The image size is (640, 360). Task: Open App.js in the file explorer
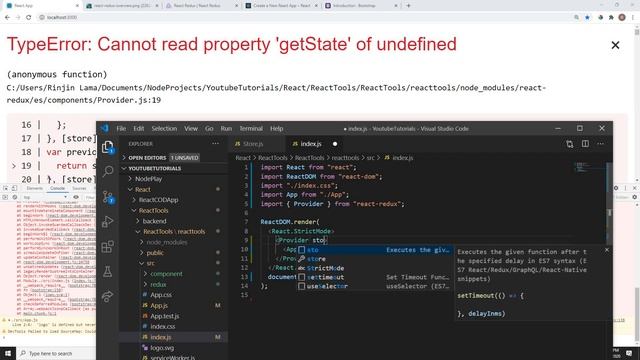[159, 305]
